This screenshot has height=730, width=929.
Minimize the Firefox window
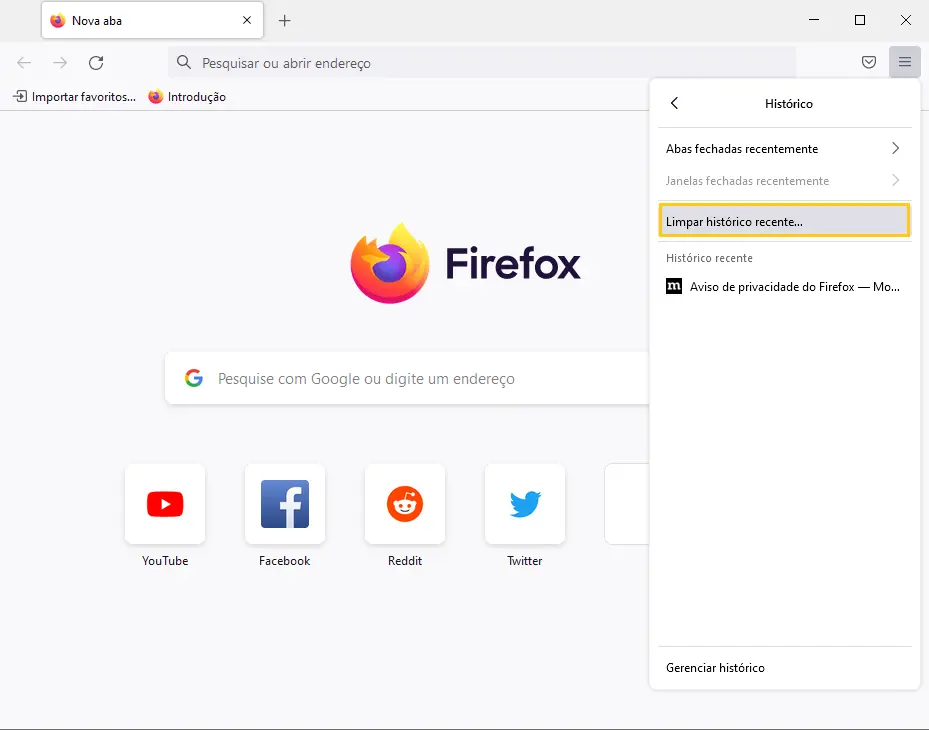[x=814, y=20]
